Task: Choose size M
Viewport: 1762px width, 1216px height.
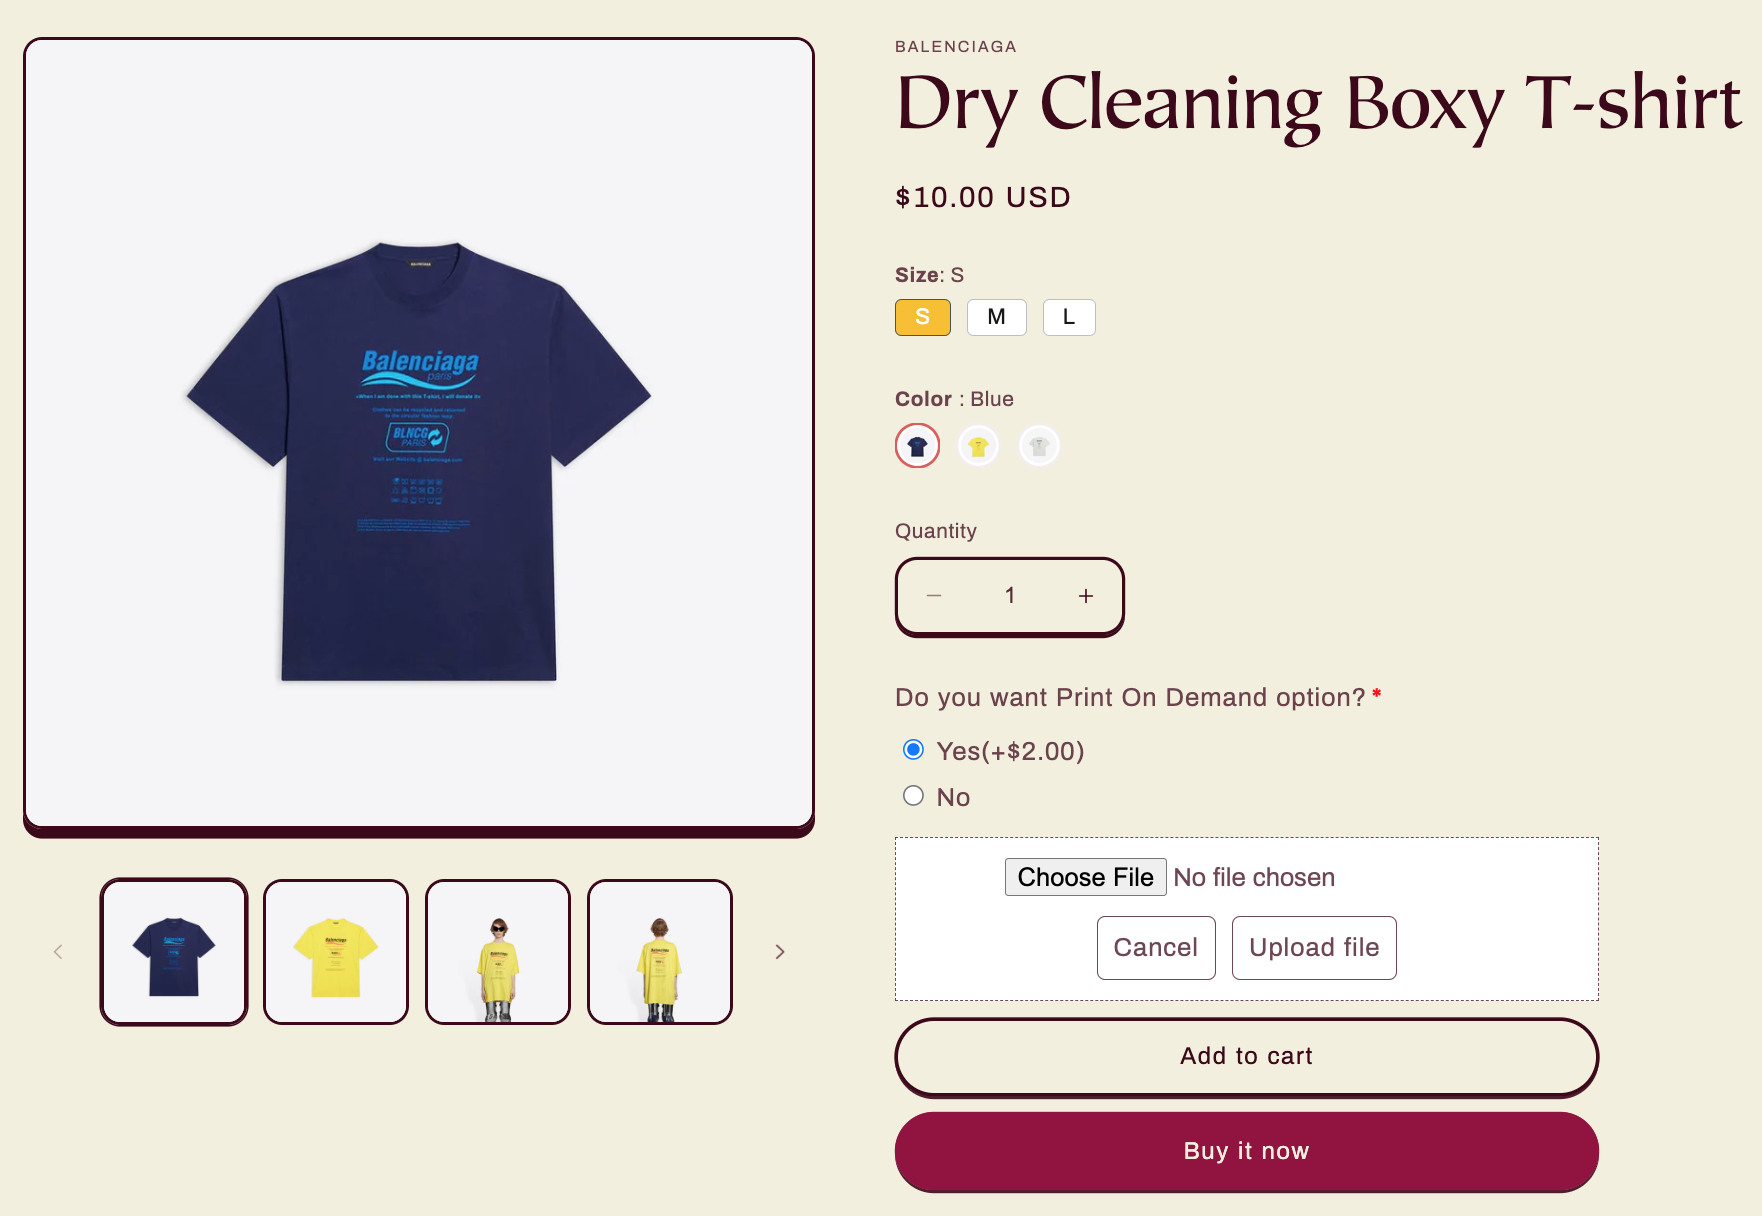Action: pos(997,317)
